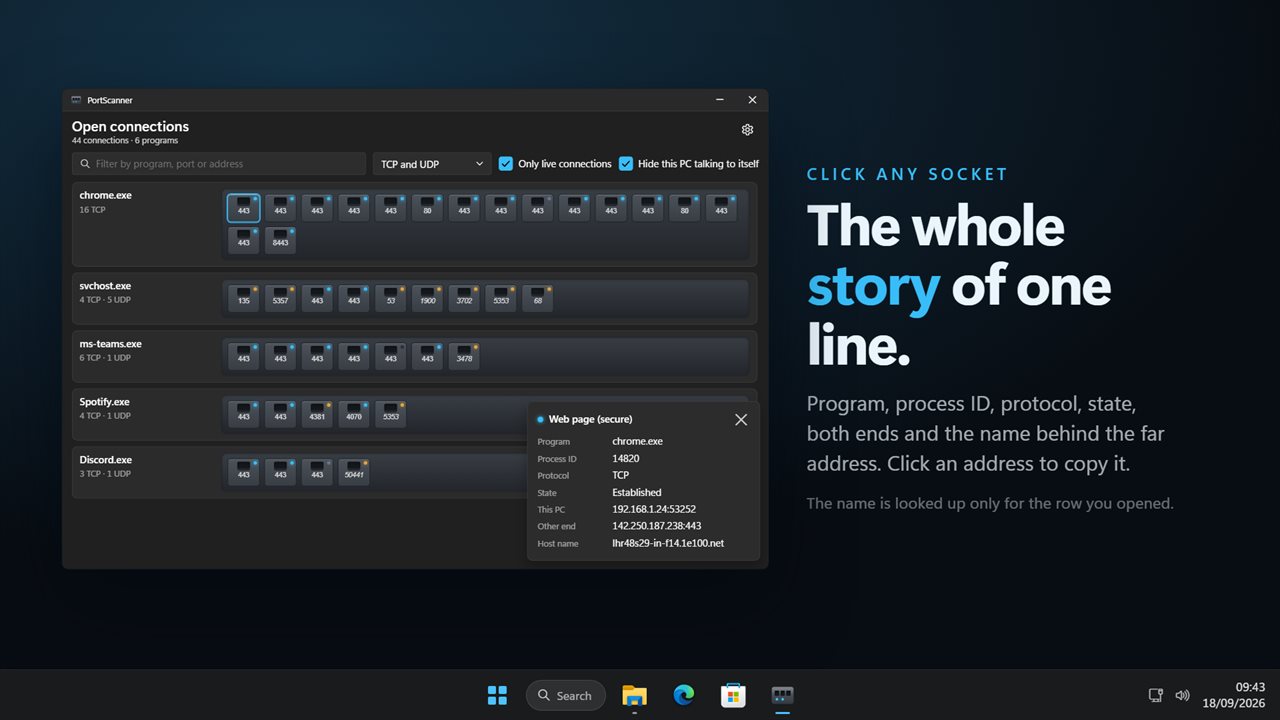Open svchost.exe socket on port 68
This screenshot has height=720, width=1280.
tap(538, 298)
